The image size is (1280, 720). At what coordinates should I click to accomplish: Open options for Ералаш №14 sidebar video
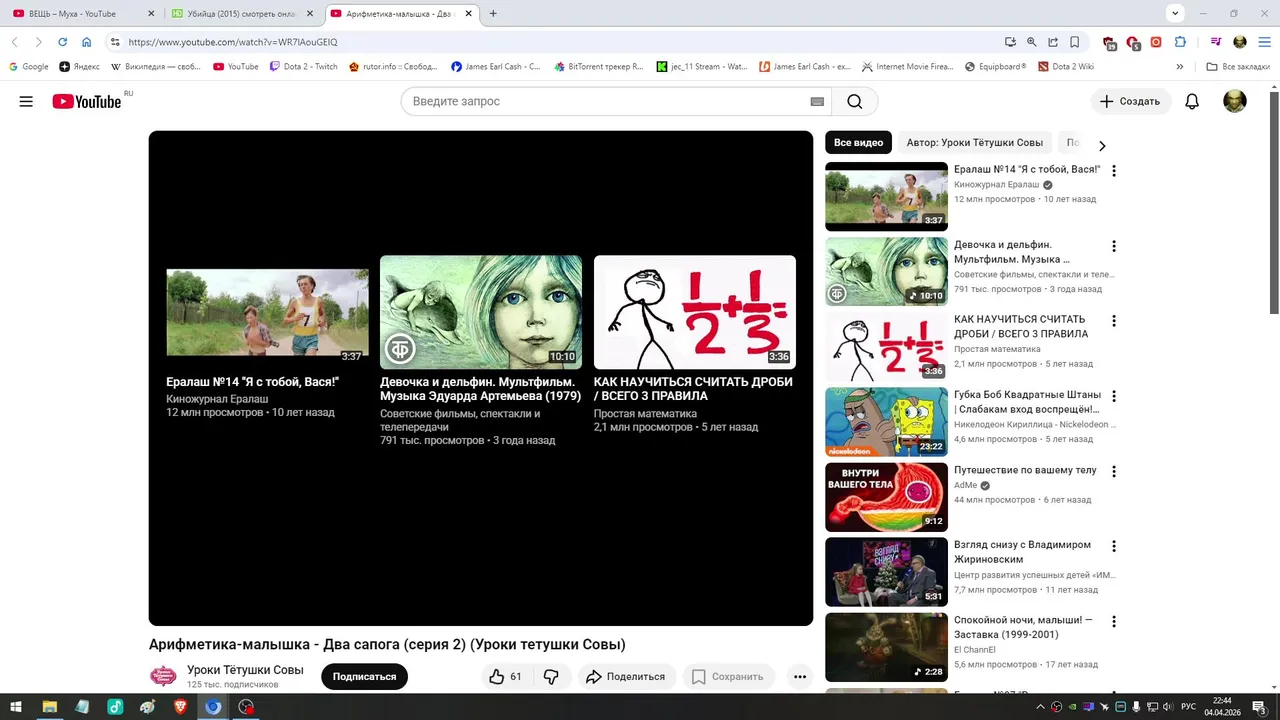(x=1114, y=171)
